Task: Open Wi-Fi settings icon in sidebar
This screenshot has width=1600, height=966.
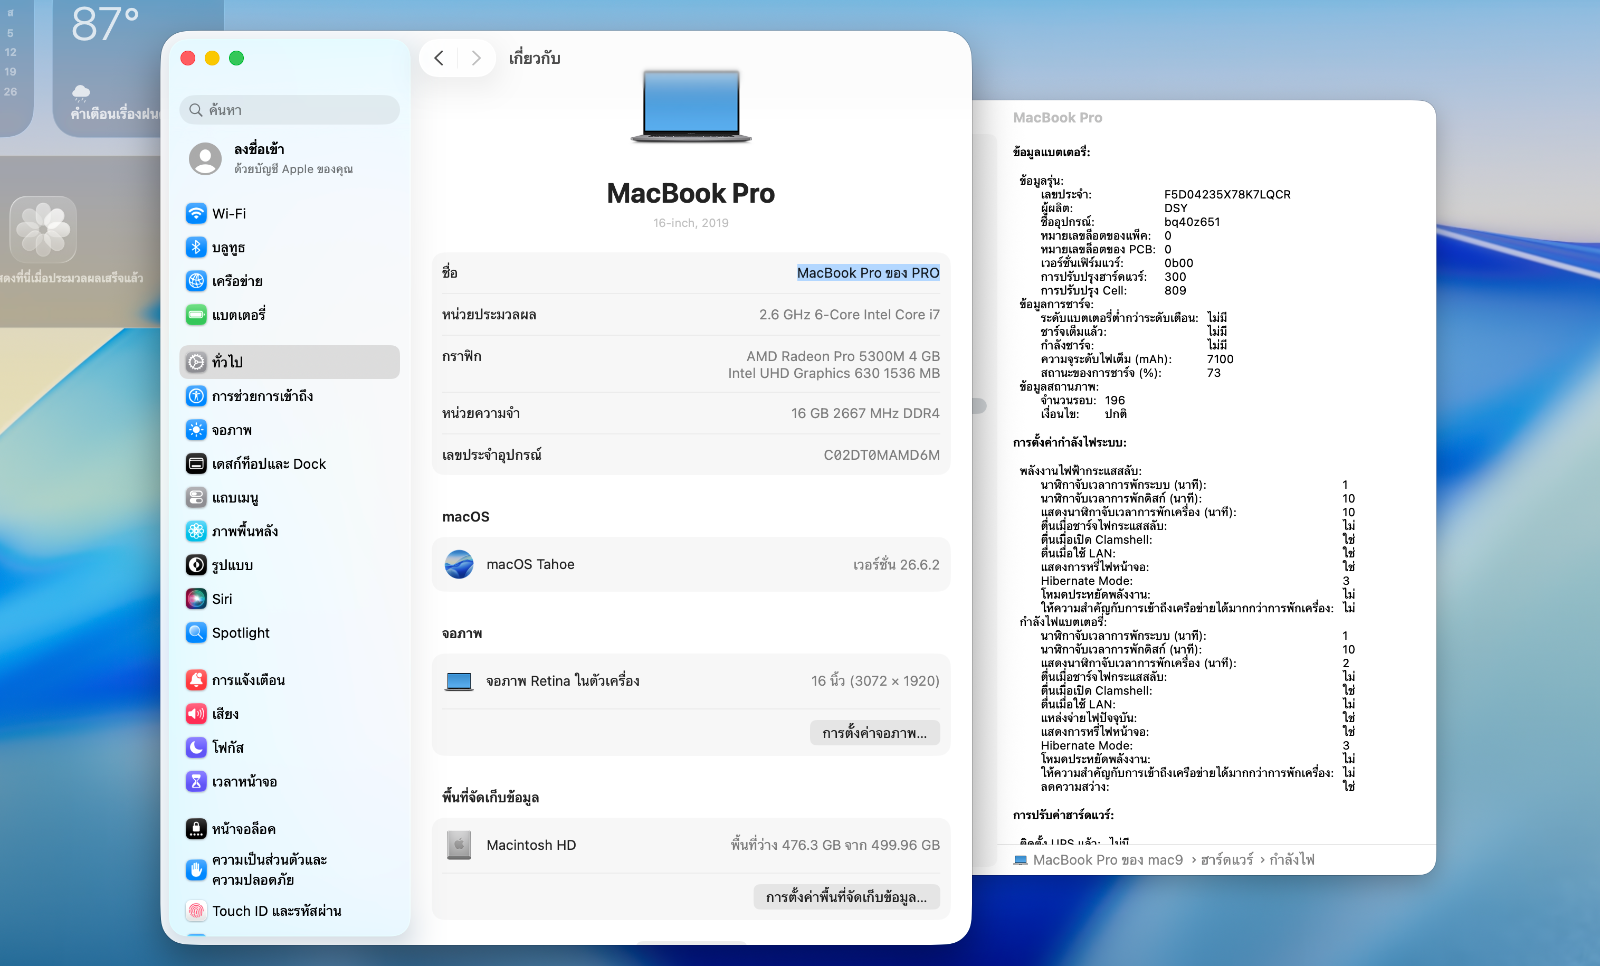Action: click(x=196, y=213)
